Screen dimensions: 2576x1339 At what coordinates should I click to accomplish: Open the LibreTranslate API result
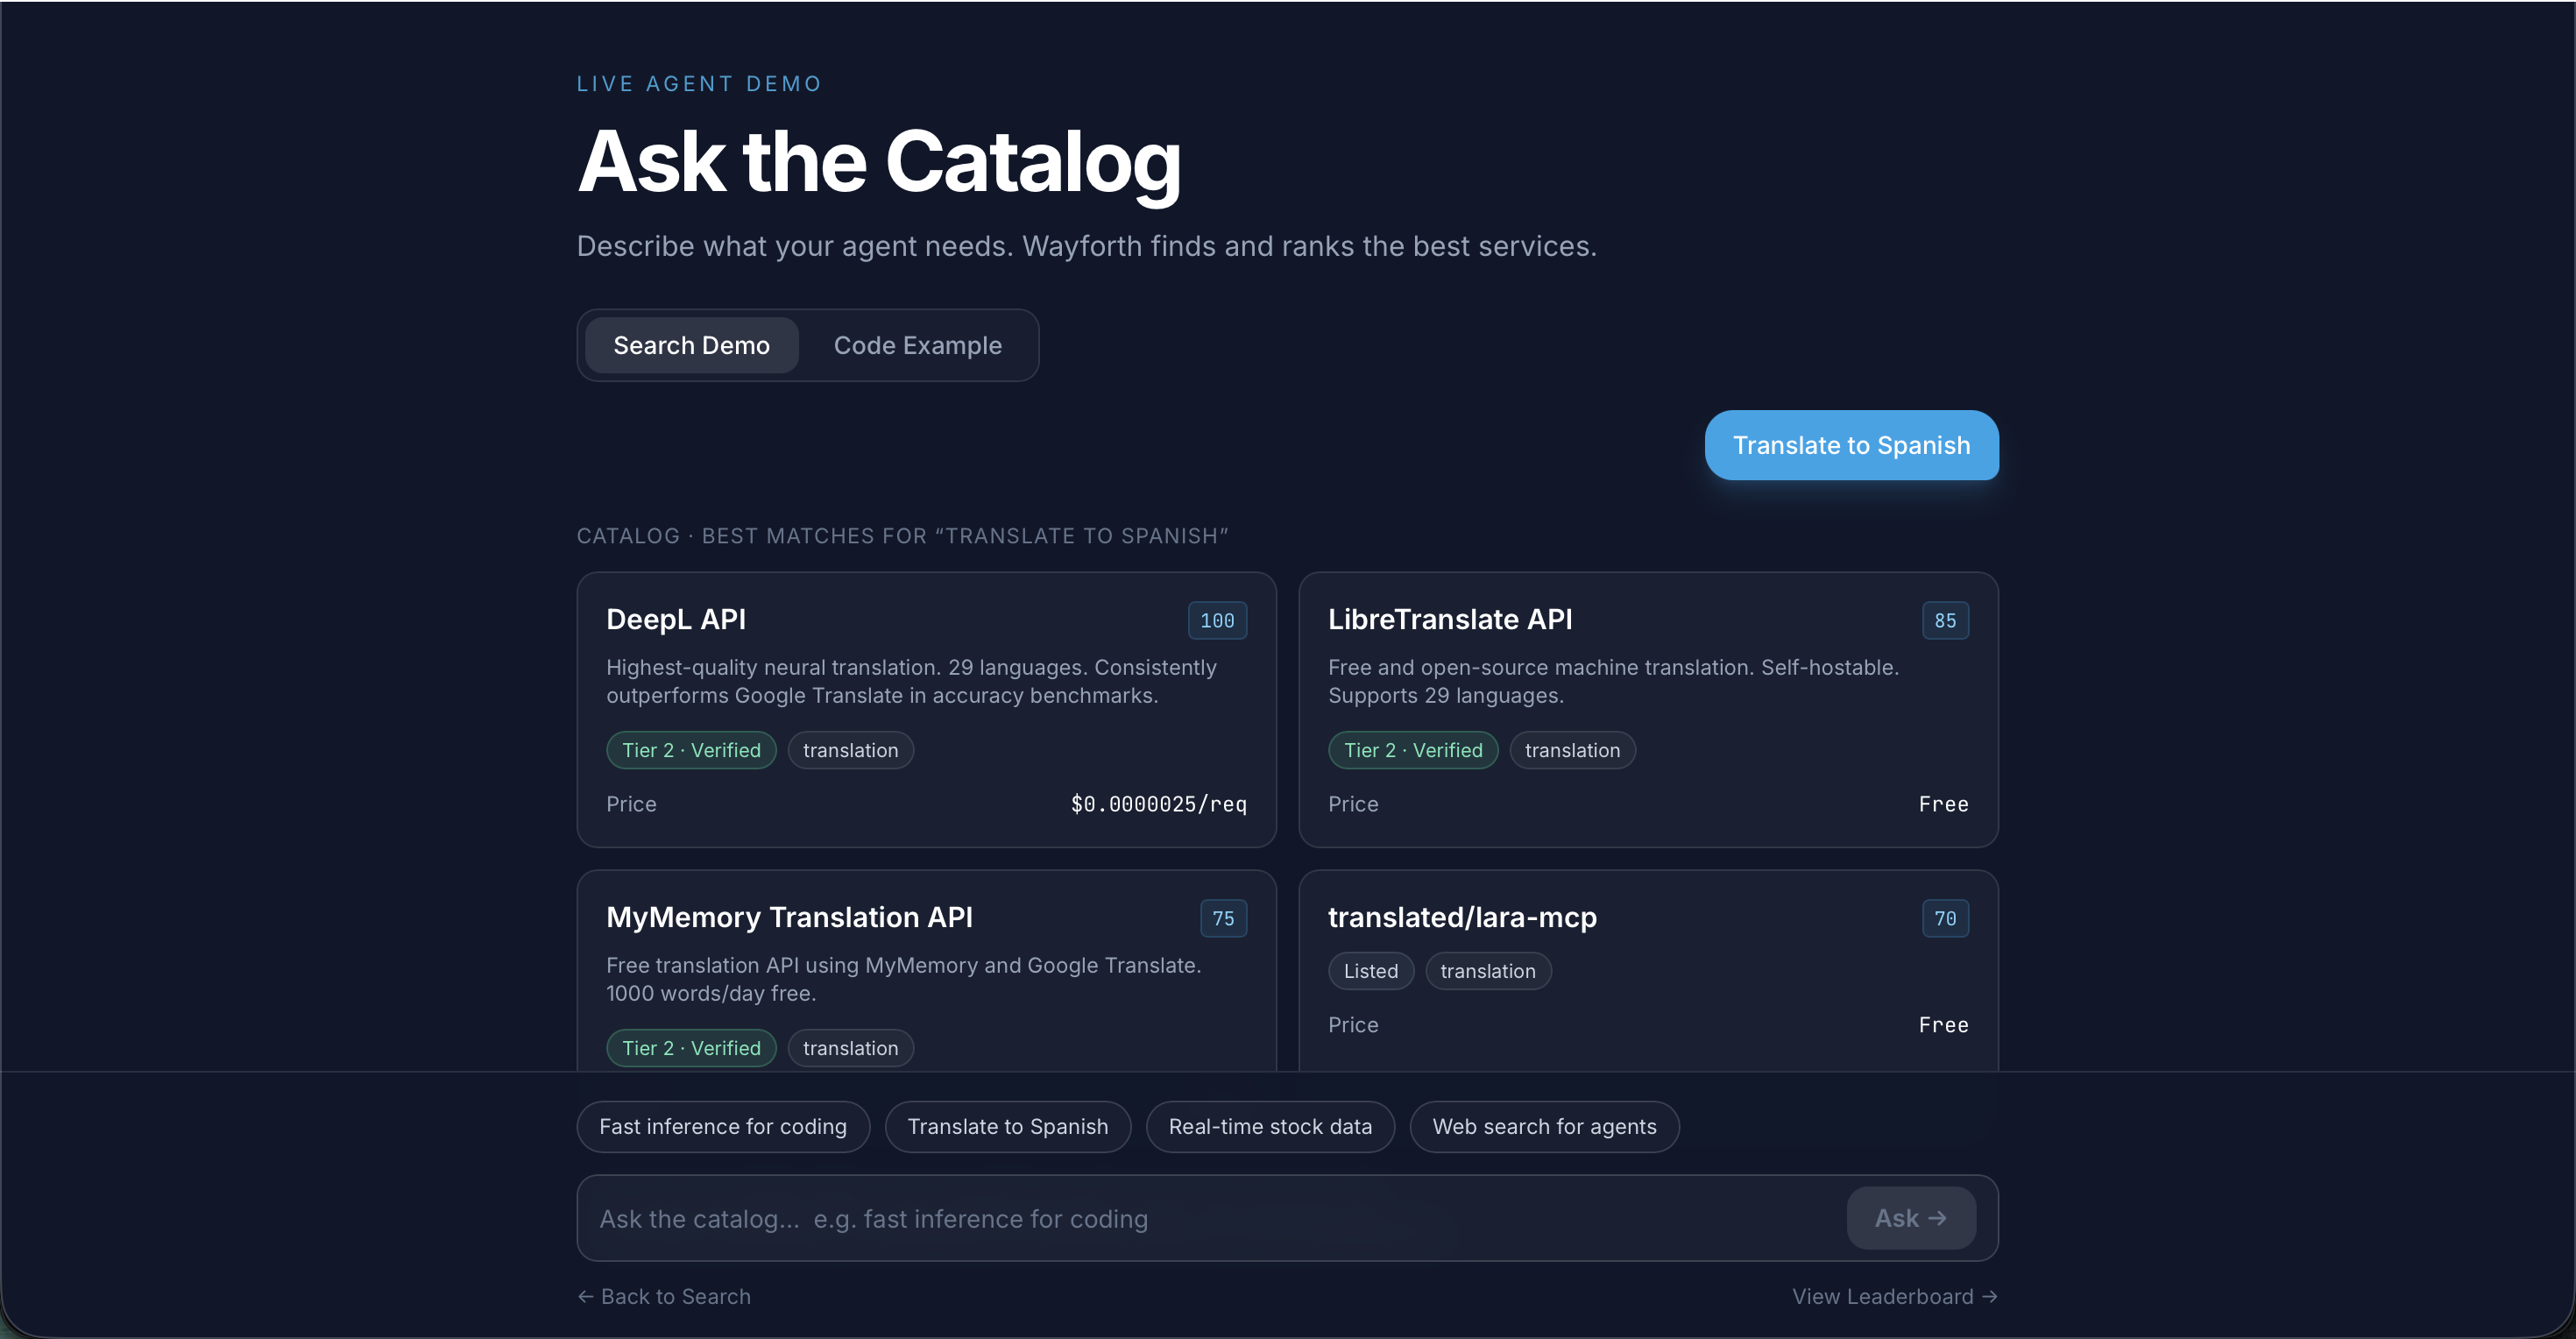(1449, 619)
